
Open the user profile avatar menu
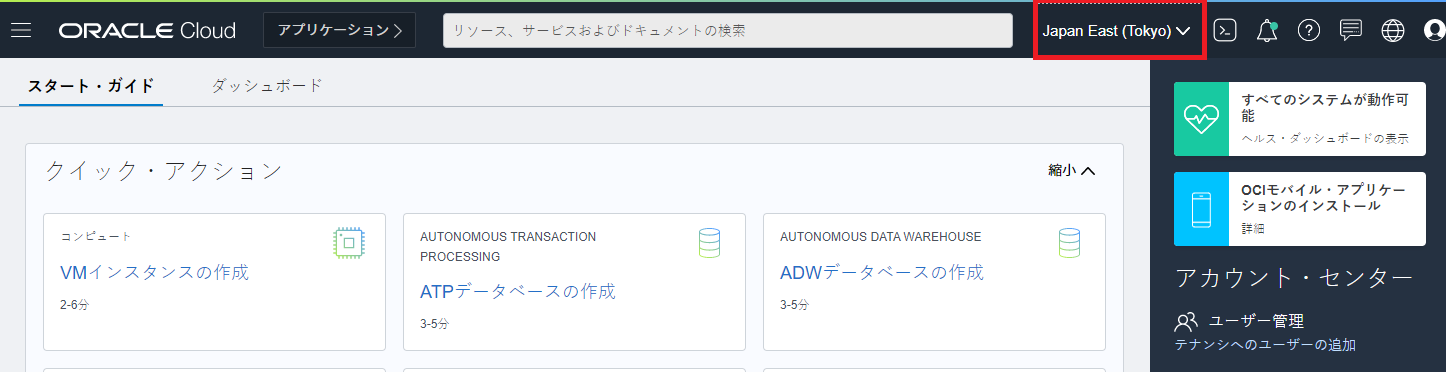[x=1435, y=30]
